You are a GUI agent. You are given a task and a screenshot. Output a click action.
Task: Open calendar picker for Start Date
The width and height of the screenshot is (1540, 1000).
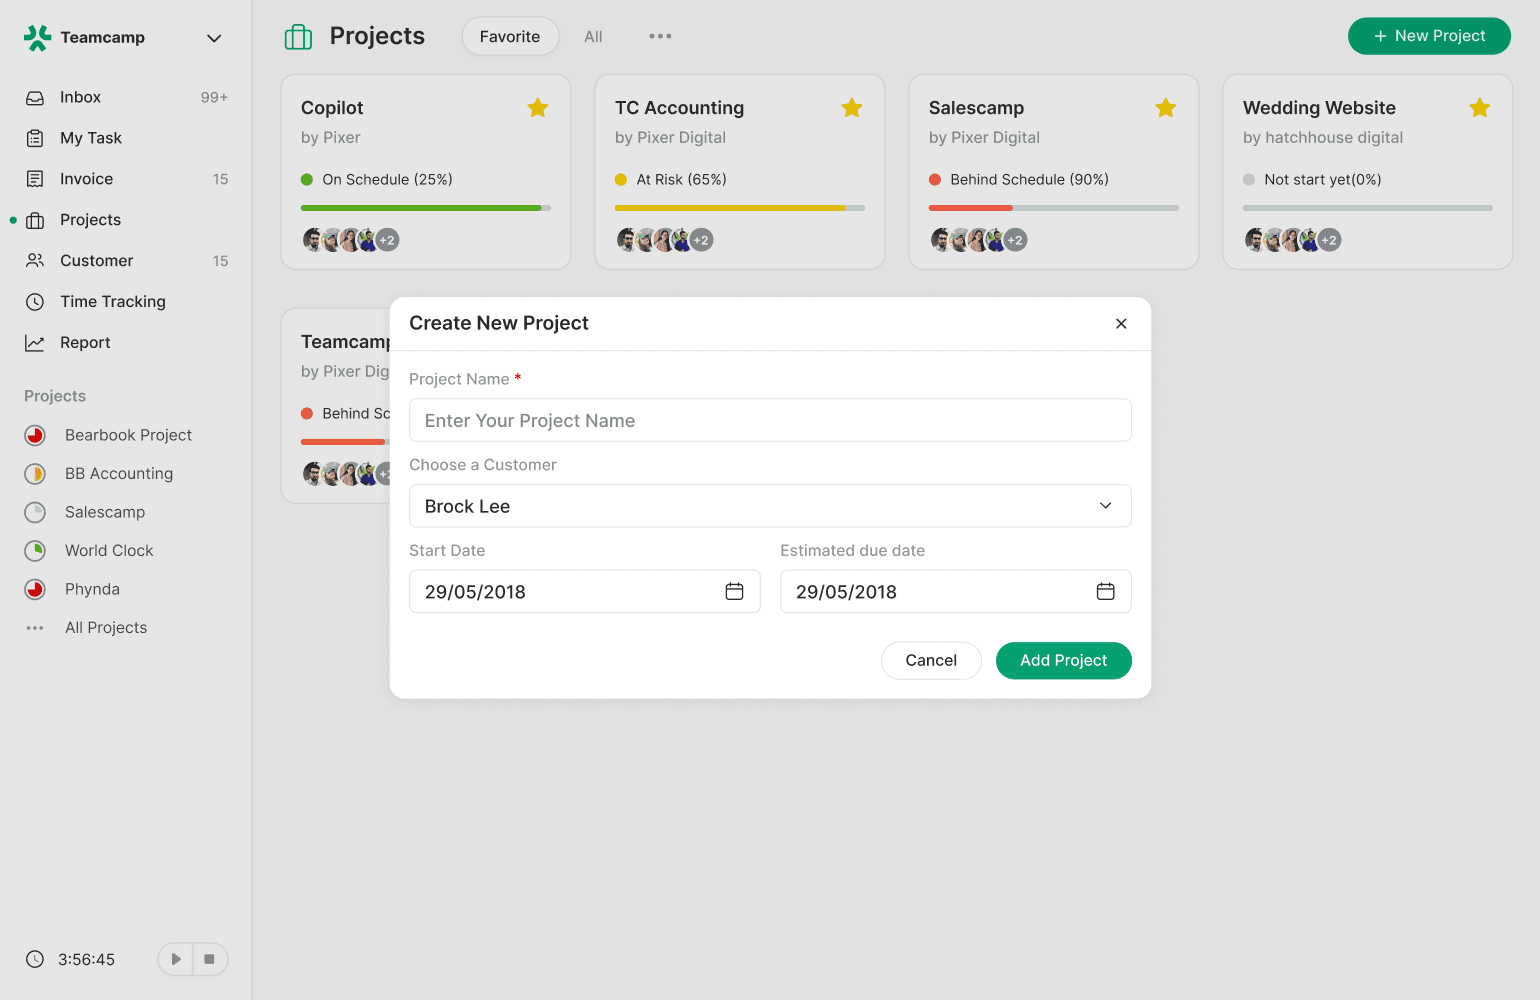[734, 592]
